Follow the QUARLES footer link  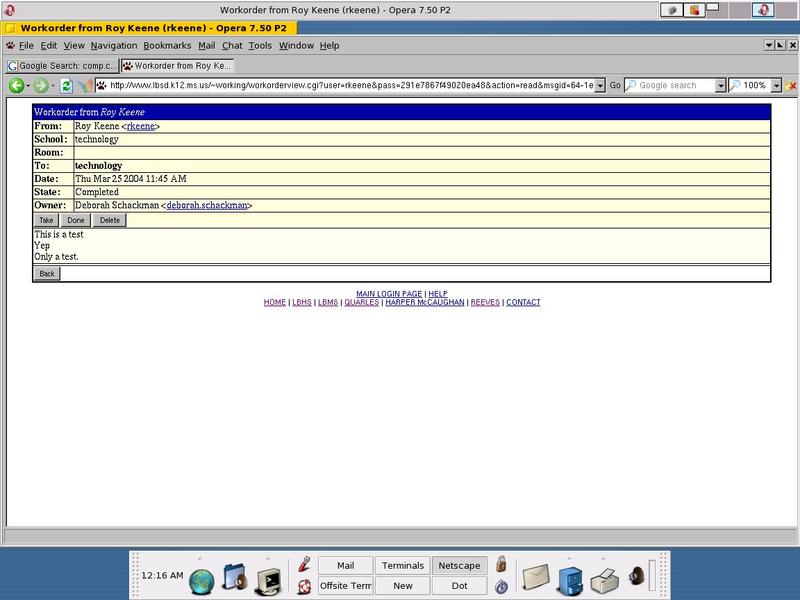tap(361, 302)
